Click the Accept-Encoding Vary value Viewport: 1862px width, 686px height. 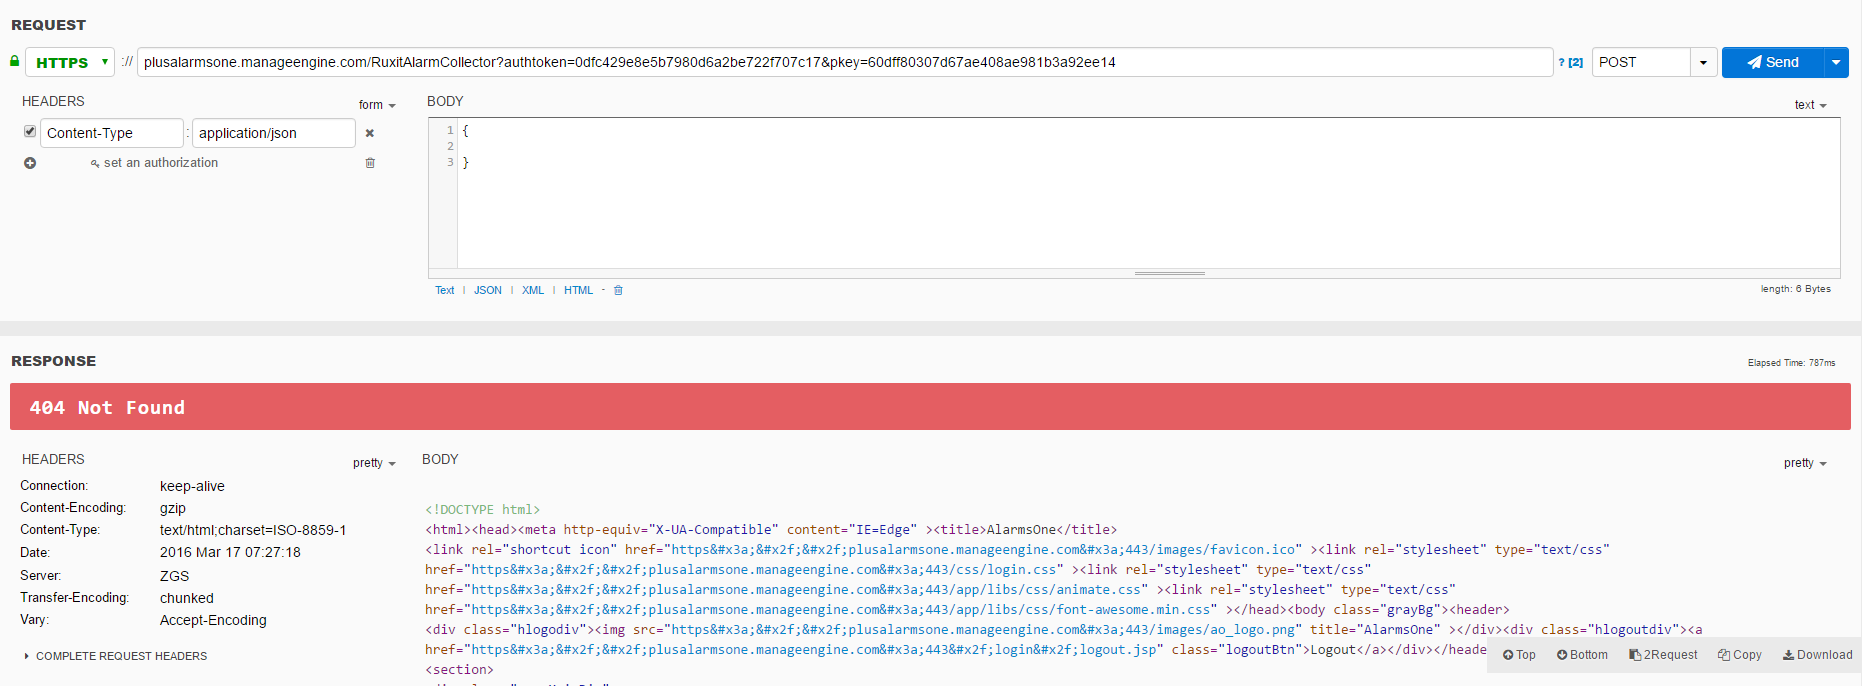point(213,620)
